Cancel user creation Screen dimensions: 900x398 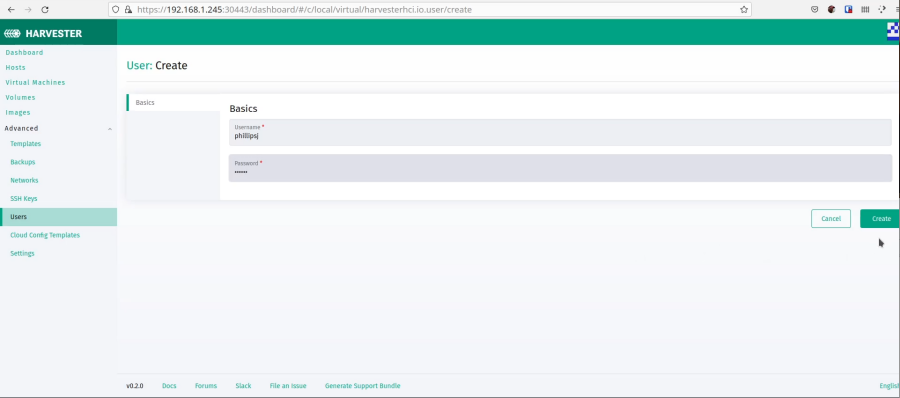click(x=831, y=218)
